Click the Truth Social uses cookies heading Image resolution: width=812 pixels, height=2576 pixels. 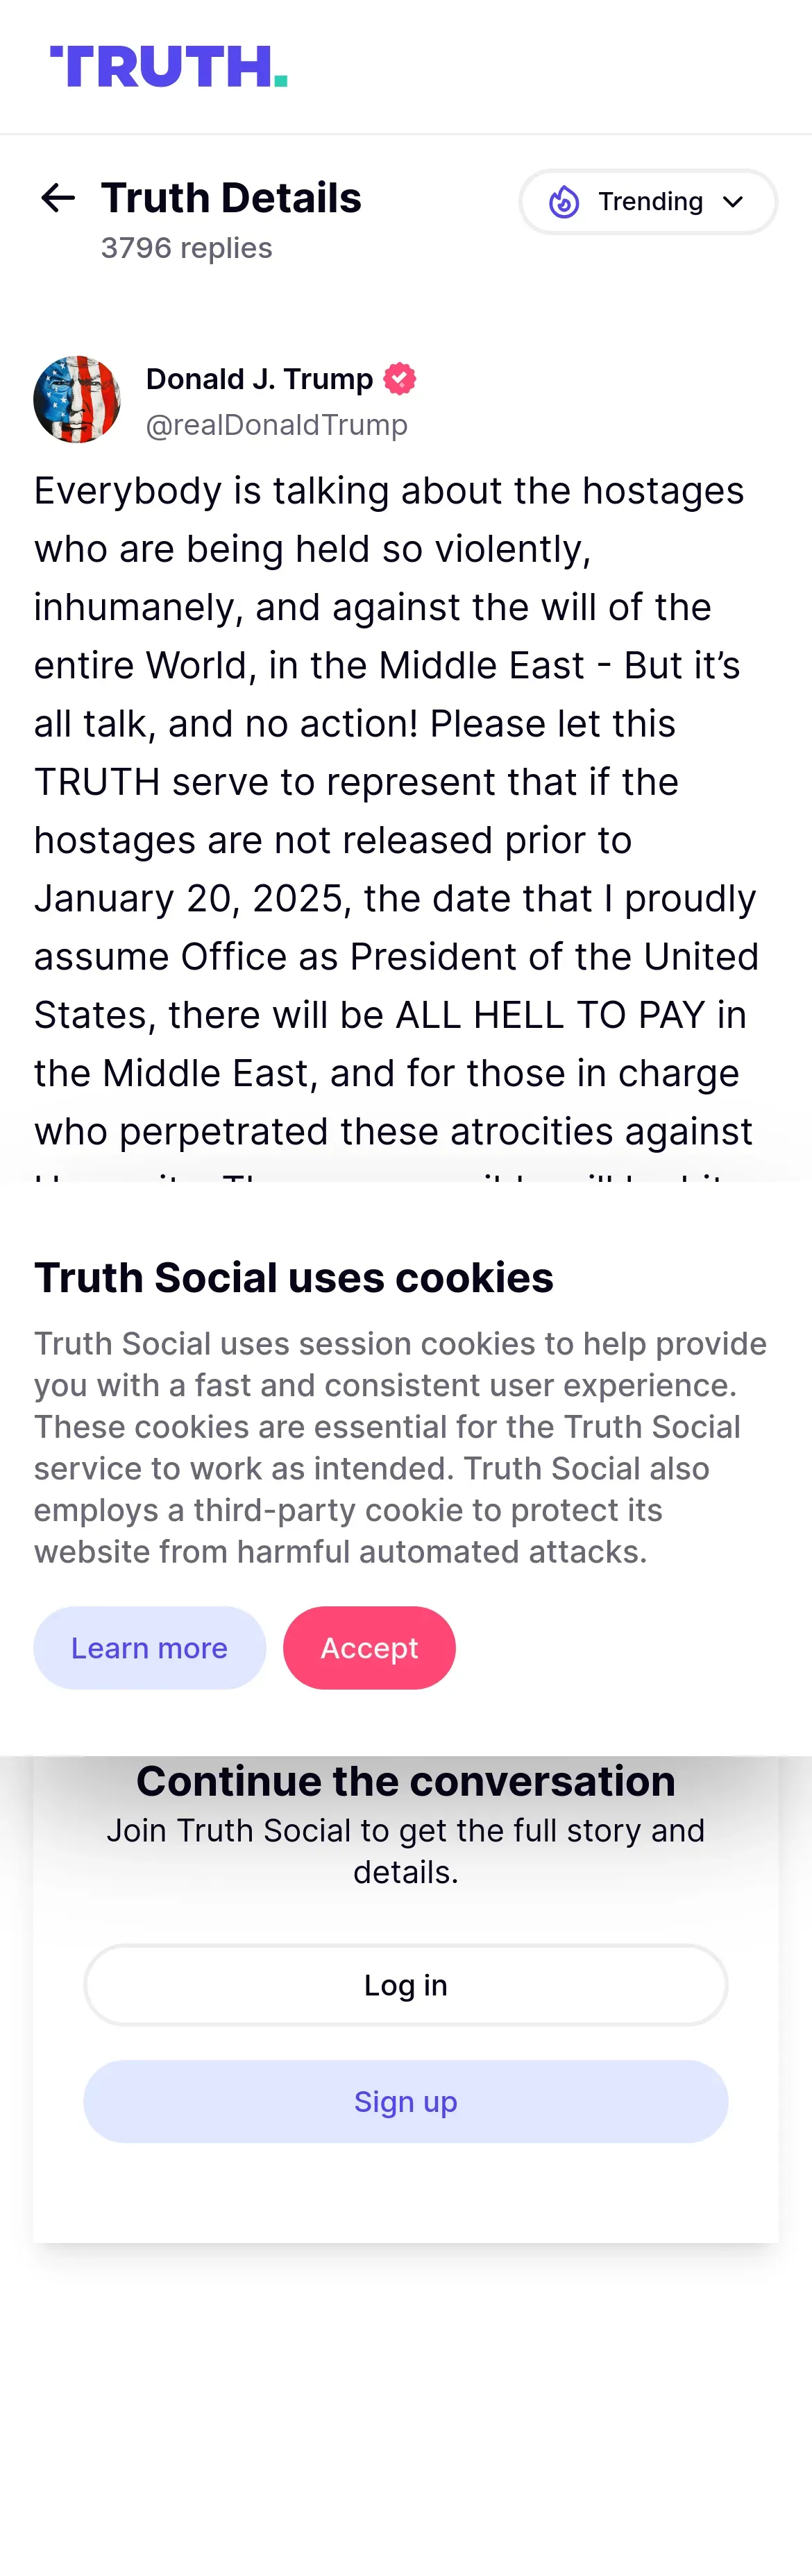[294, 1277]
